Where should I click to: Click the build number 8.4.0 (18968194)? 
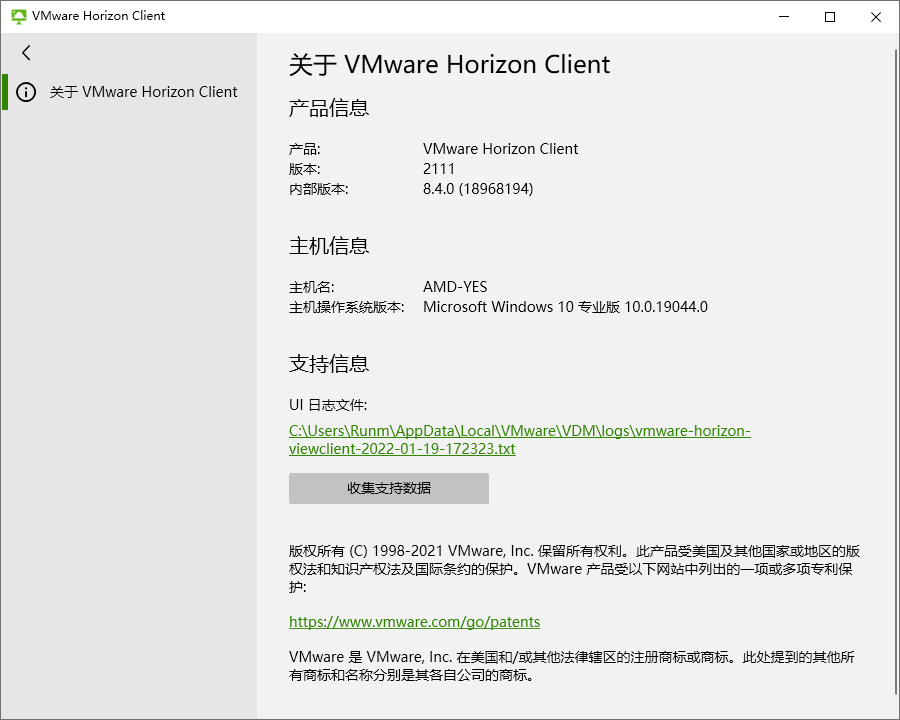coord(478,189)
